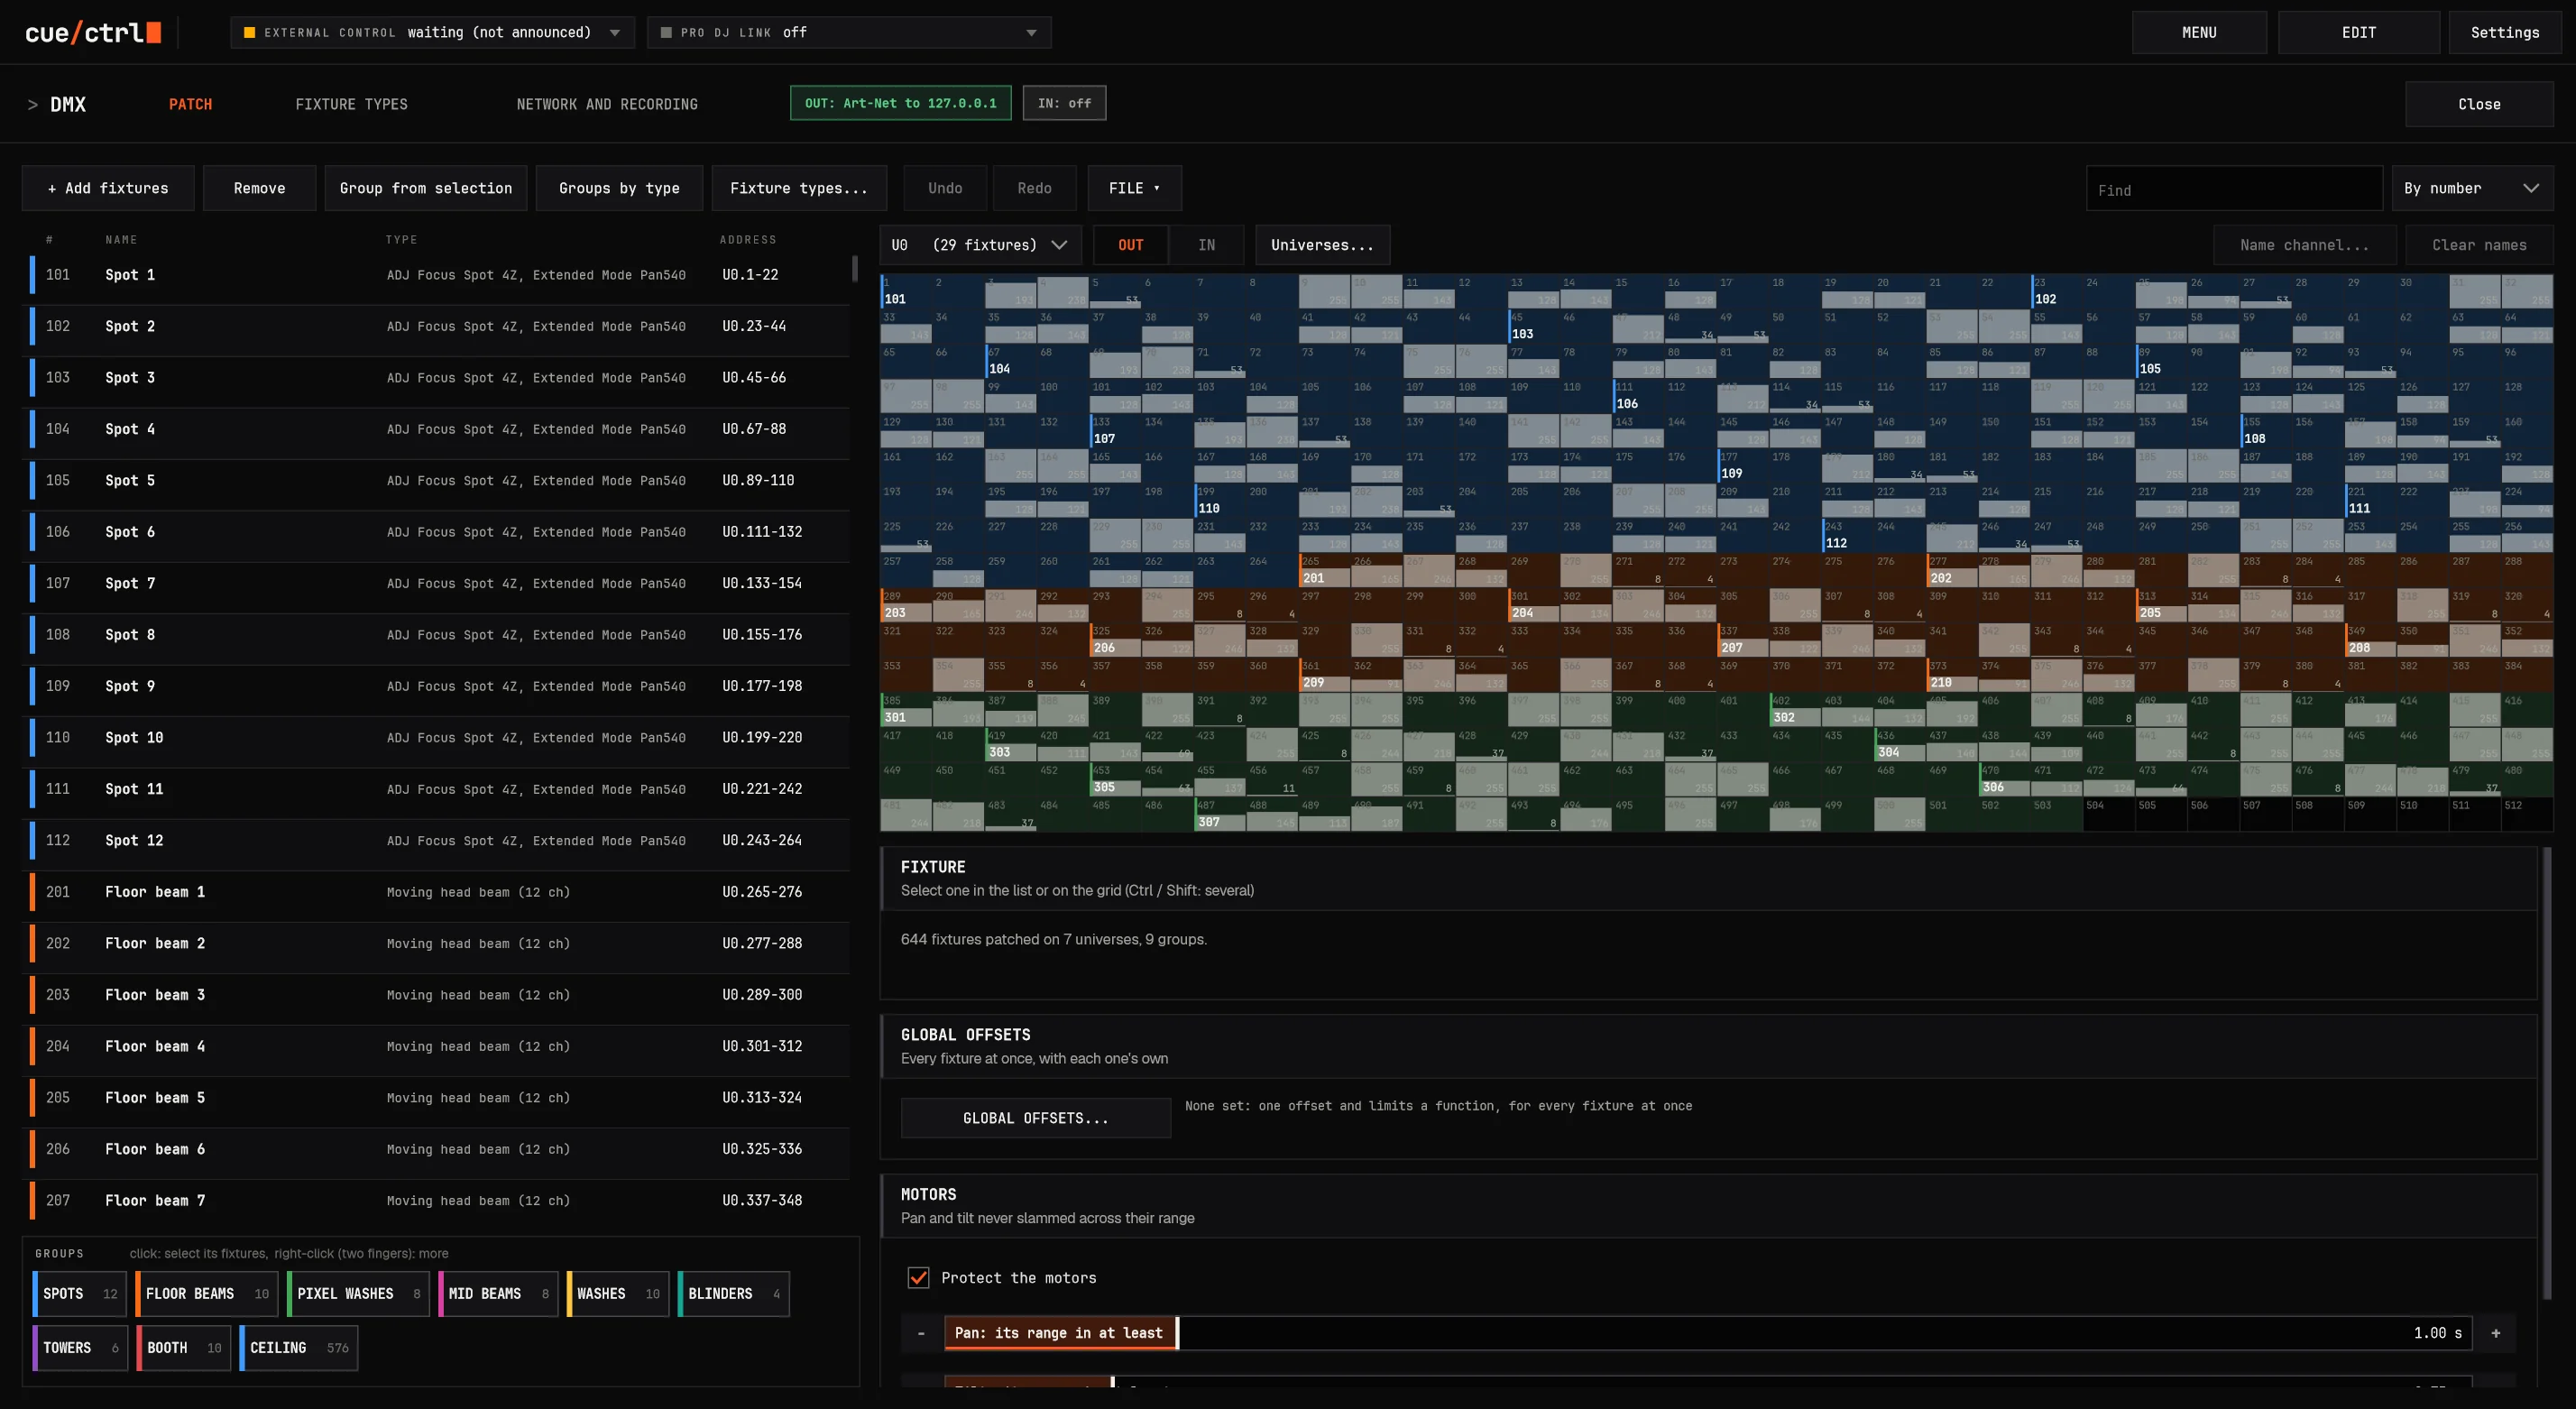The image size is (2576, 1409).
Task: Open the FILE dropdown menu
Action: [x=1134, y=188]
